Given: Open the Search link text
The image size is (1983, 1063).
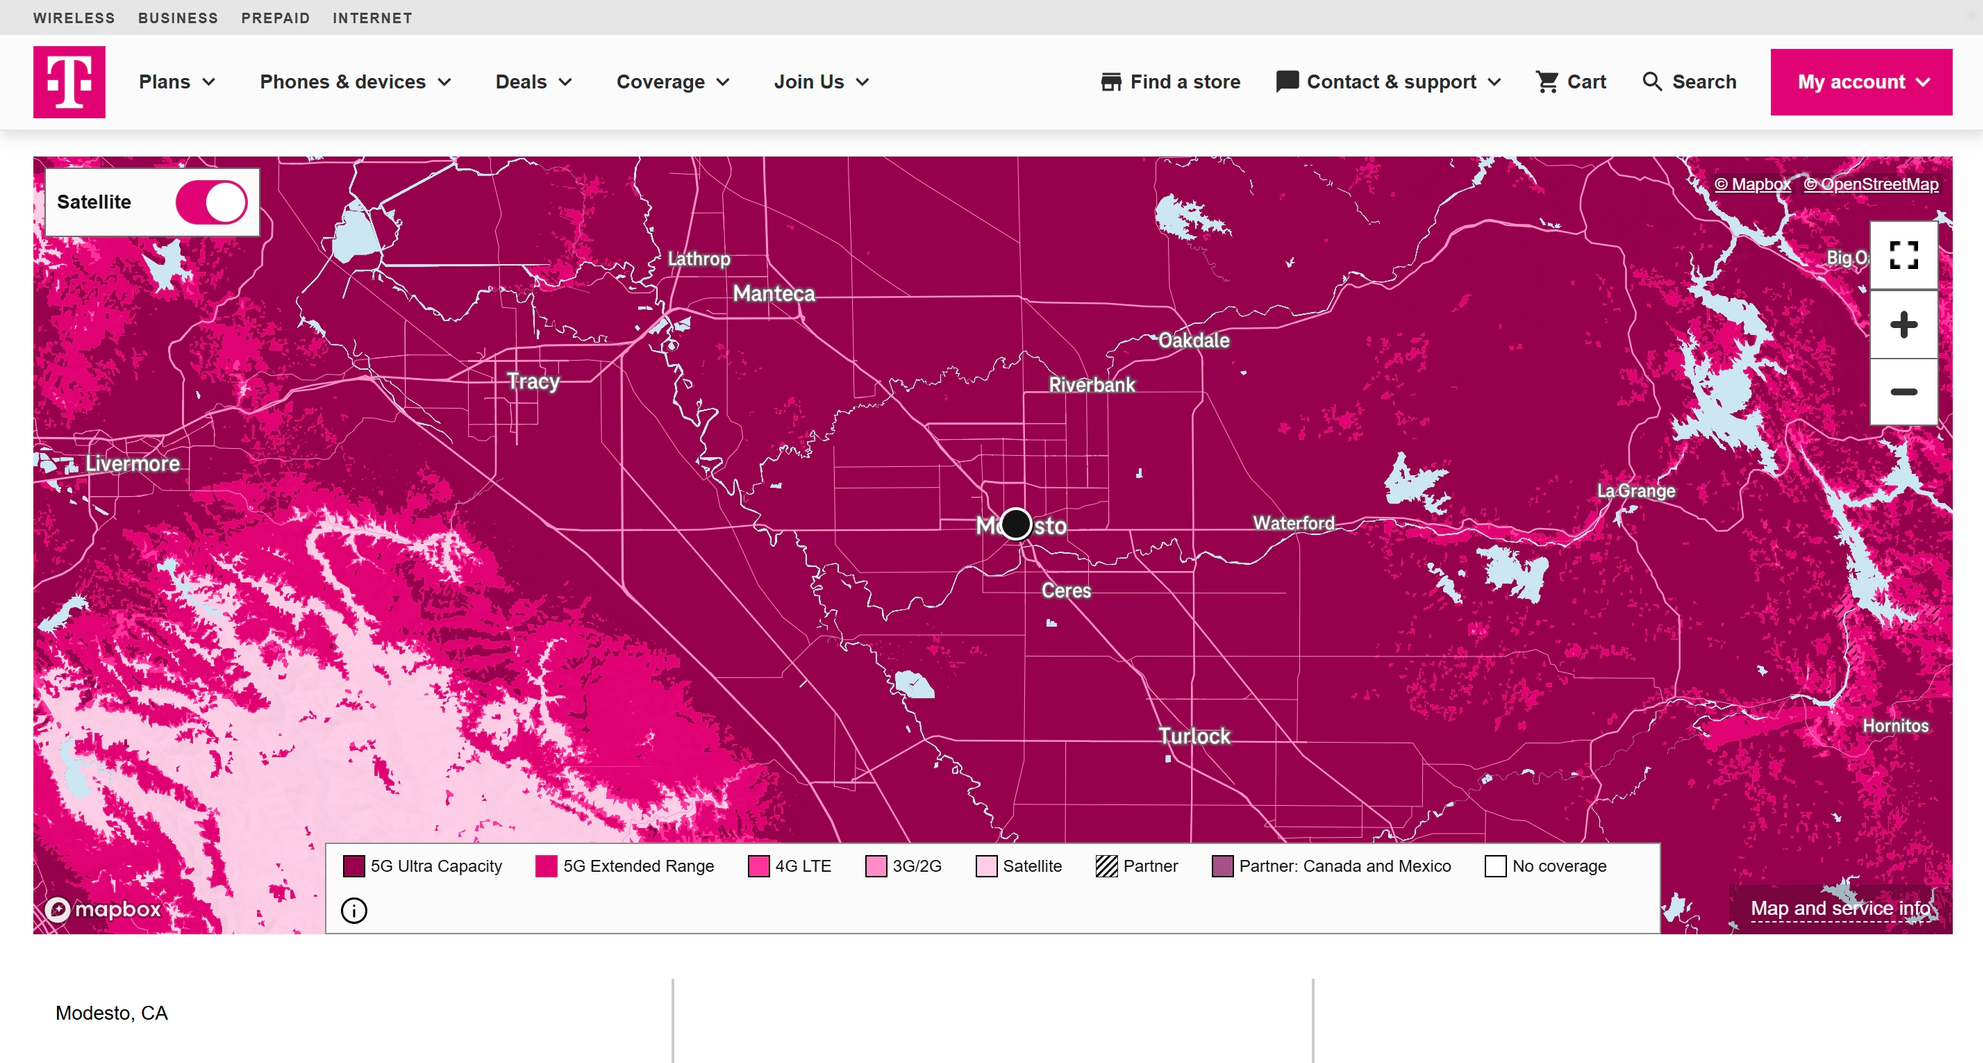Looking at the screenshot, I should click(1704, 82).
